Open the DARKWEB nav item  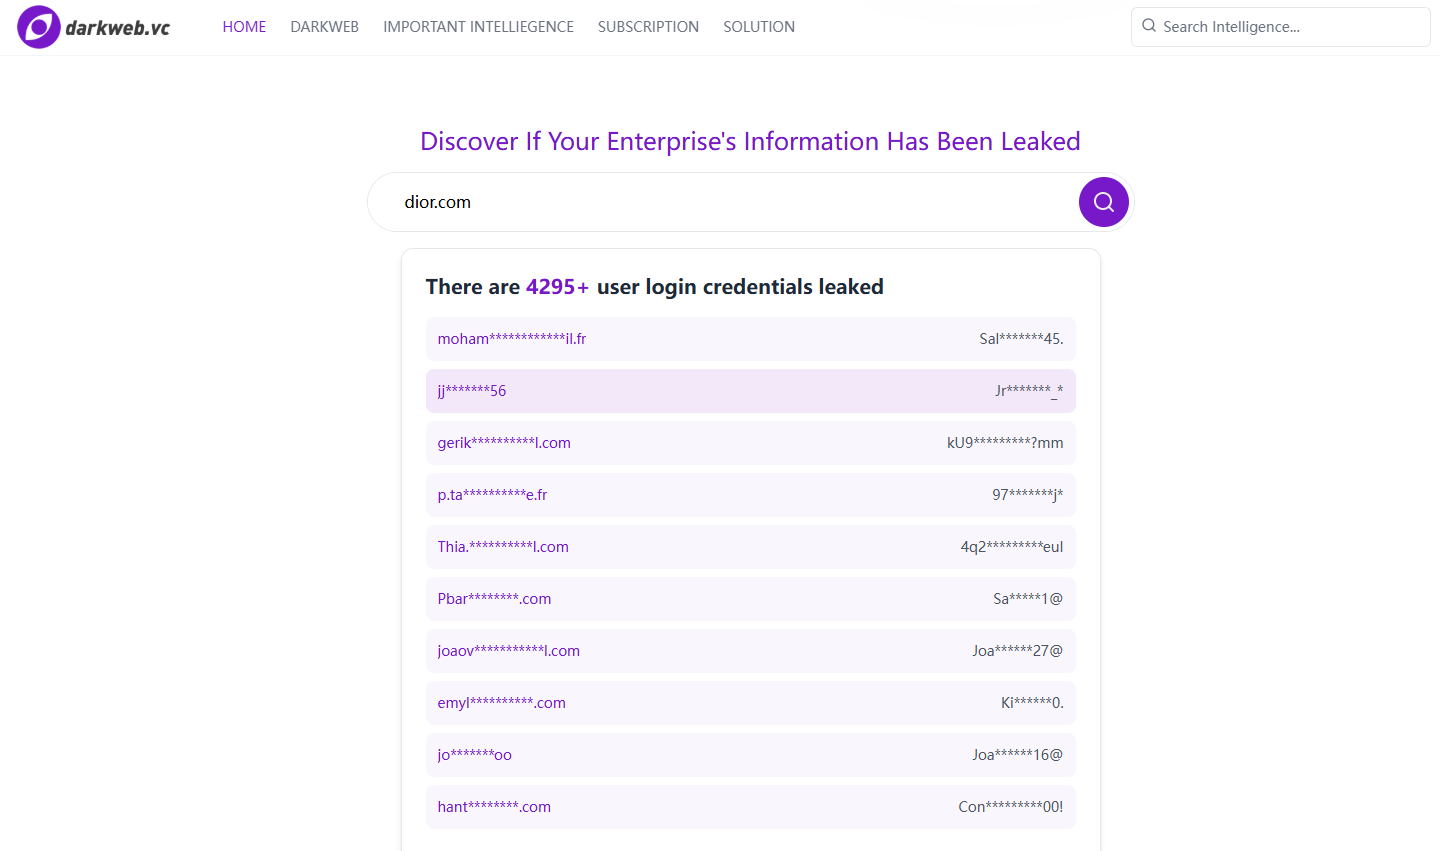[x=325, y=27]
